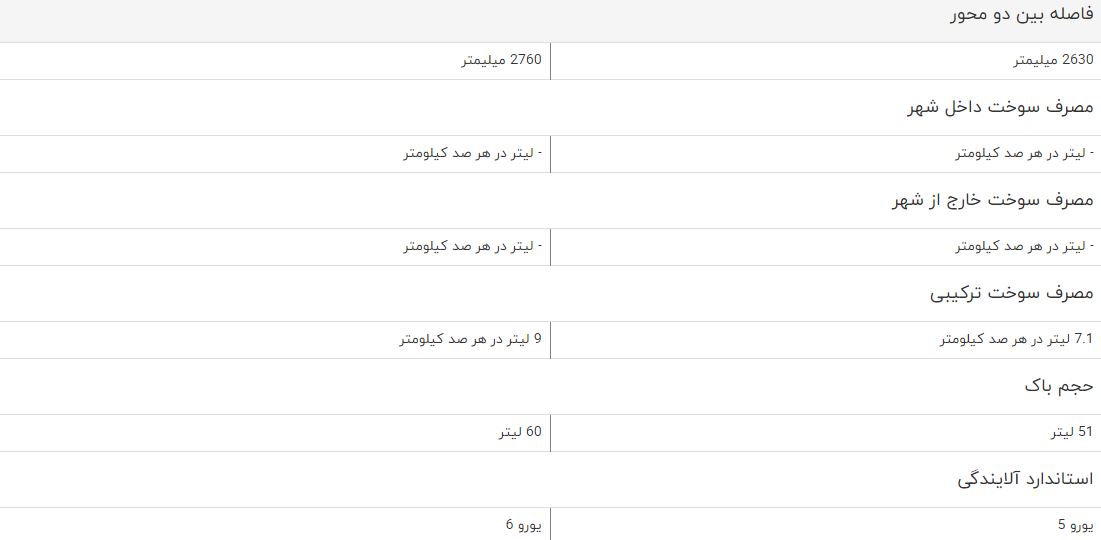Screen dimensions: 1101x540
Task: Select the 2760 میلیمتر wheelbase value
Action: tap(501, 60)
